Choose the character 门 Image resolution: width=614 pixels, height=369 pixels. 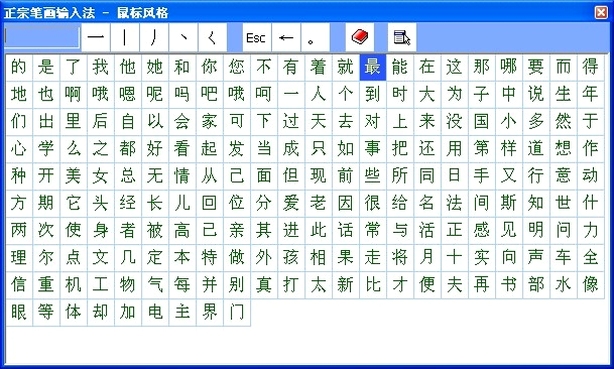(x=237, y=312)
